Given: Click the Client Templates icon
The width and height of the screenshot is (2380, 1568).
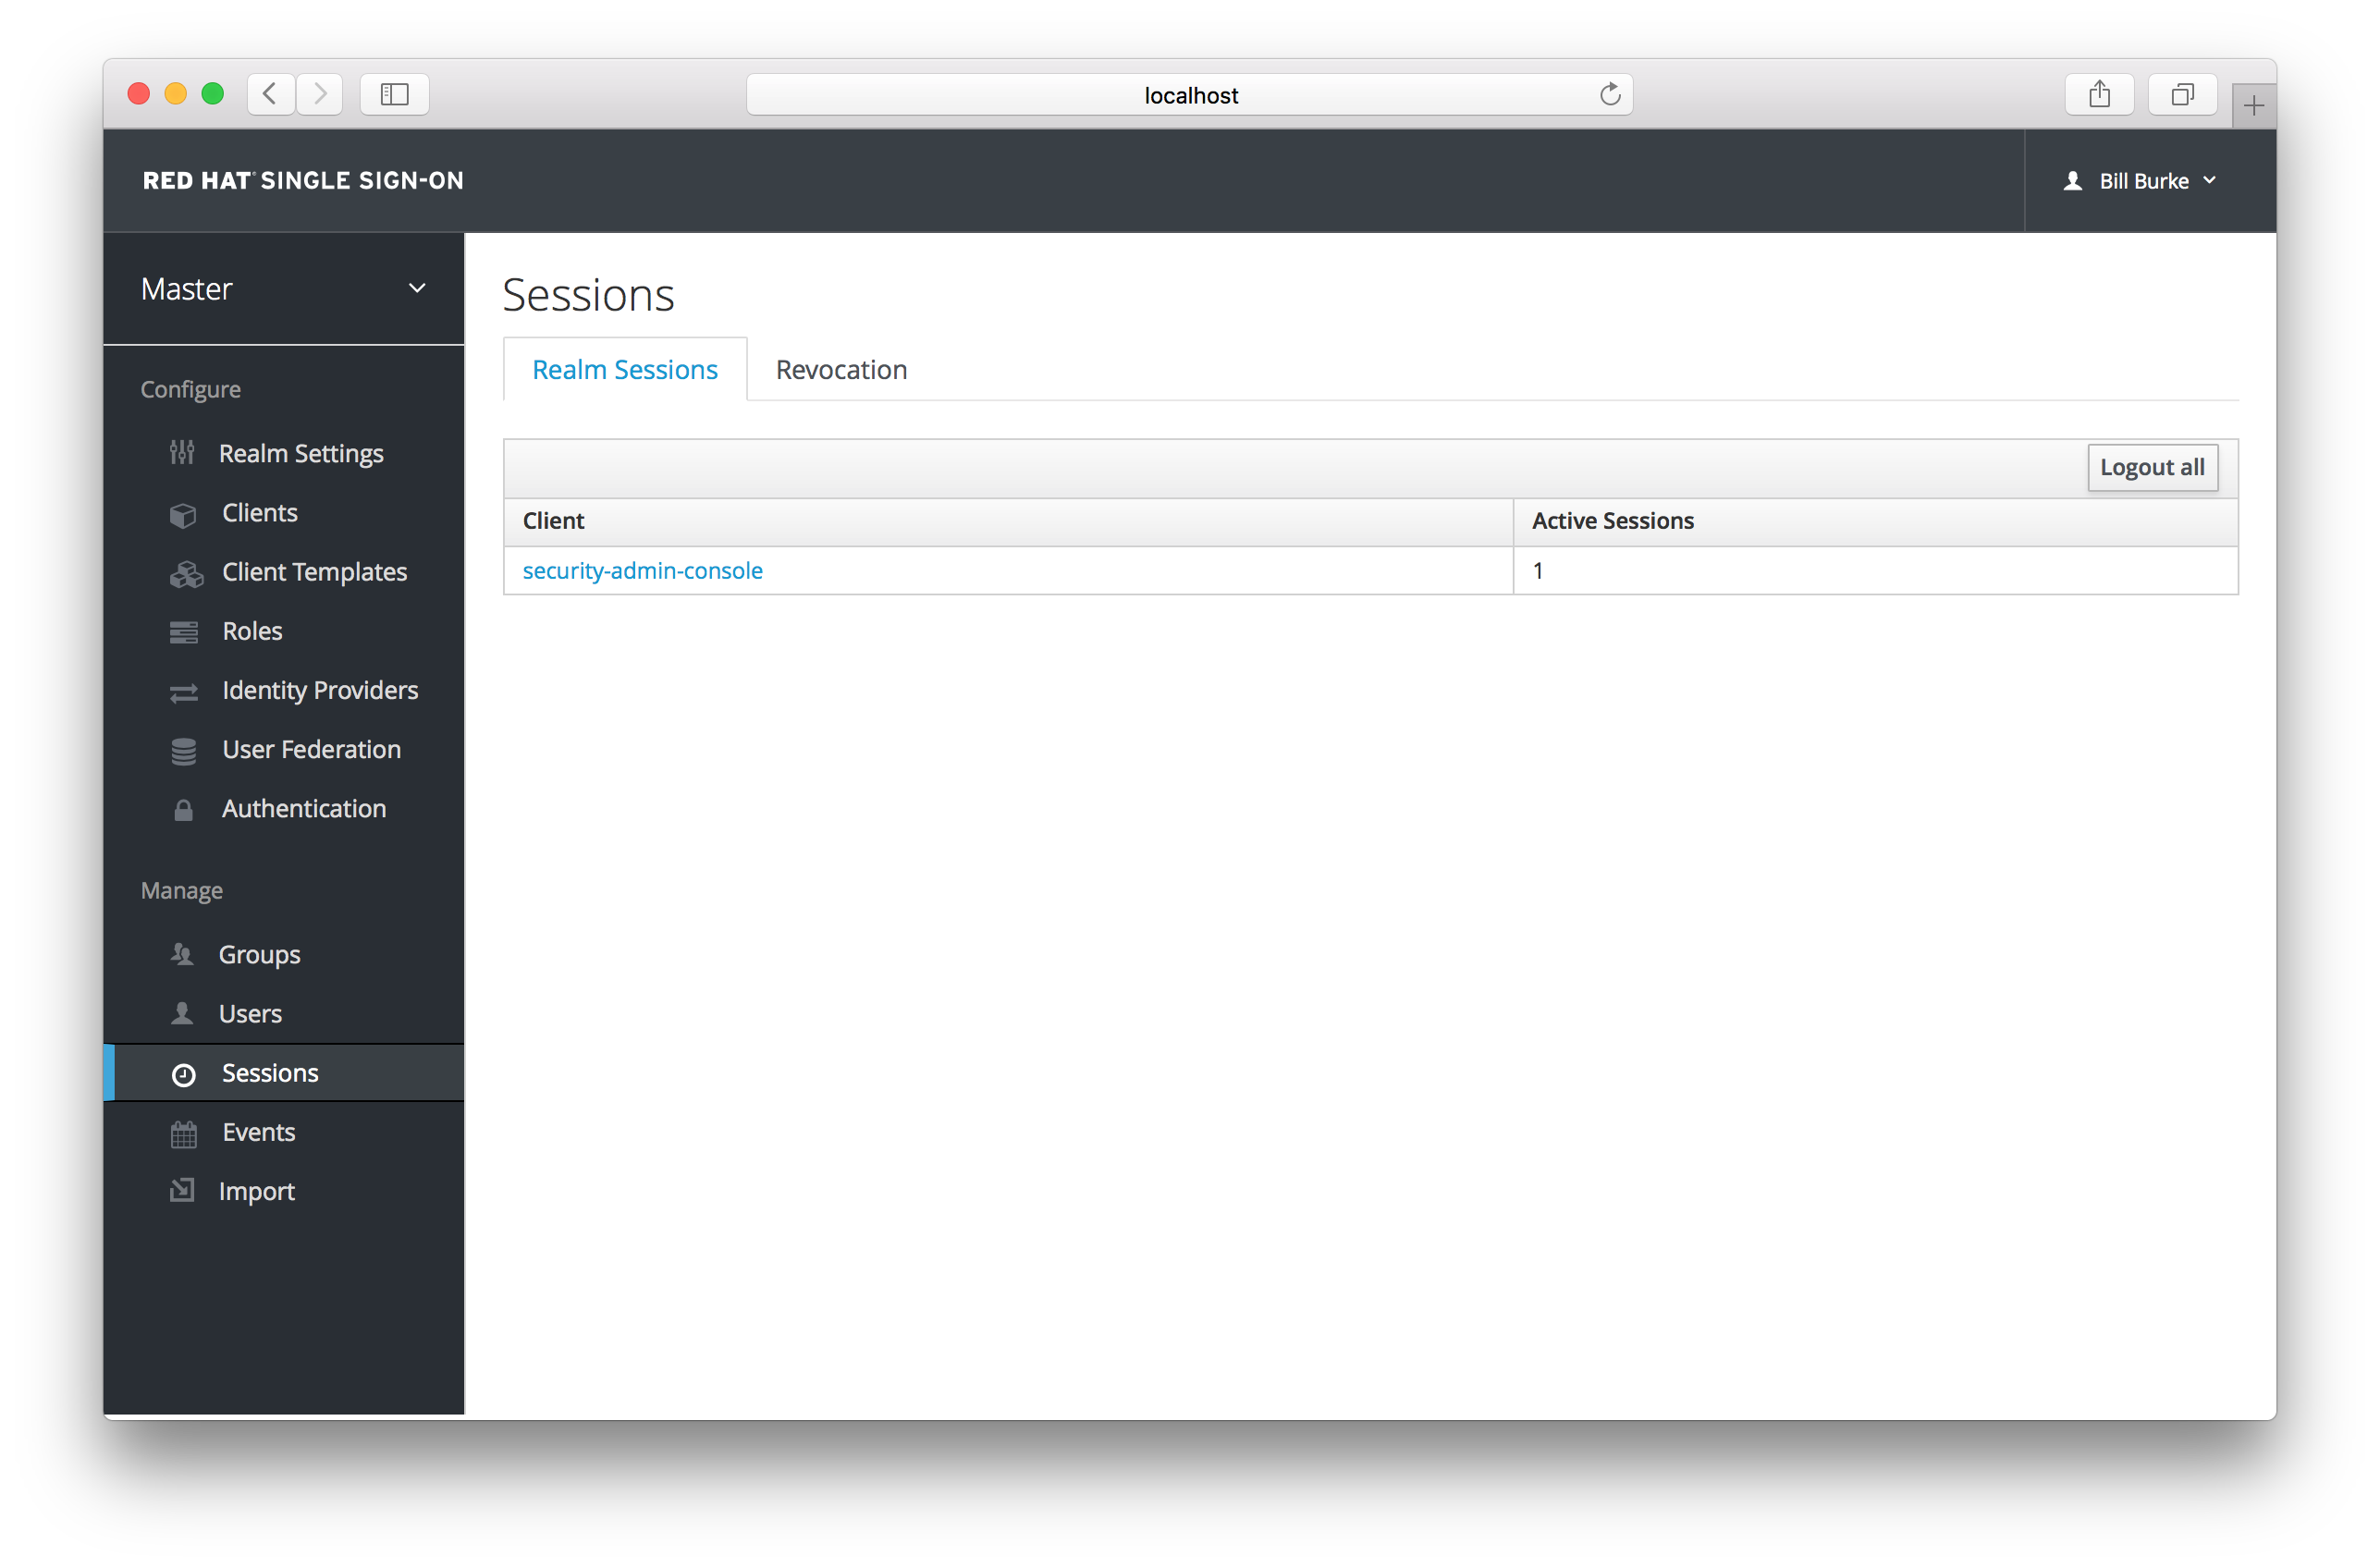Looking at the screenshot, I should pyautogui.click(x=186, y=570).
